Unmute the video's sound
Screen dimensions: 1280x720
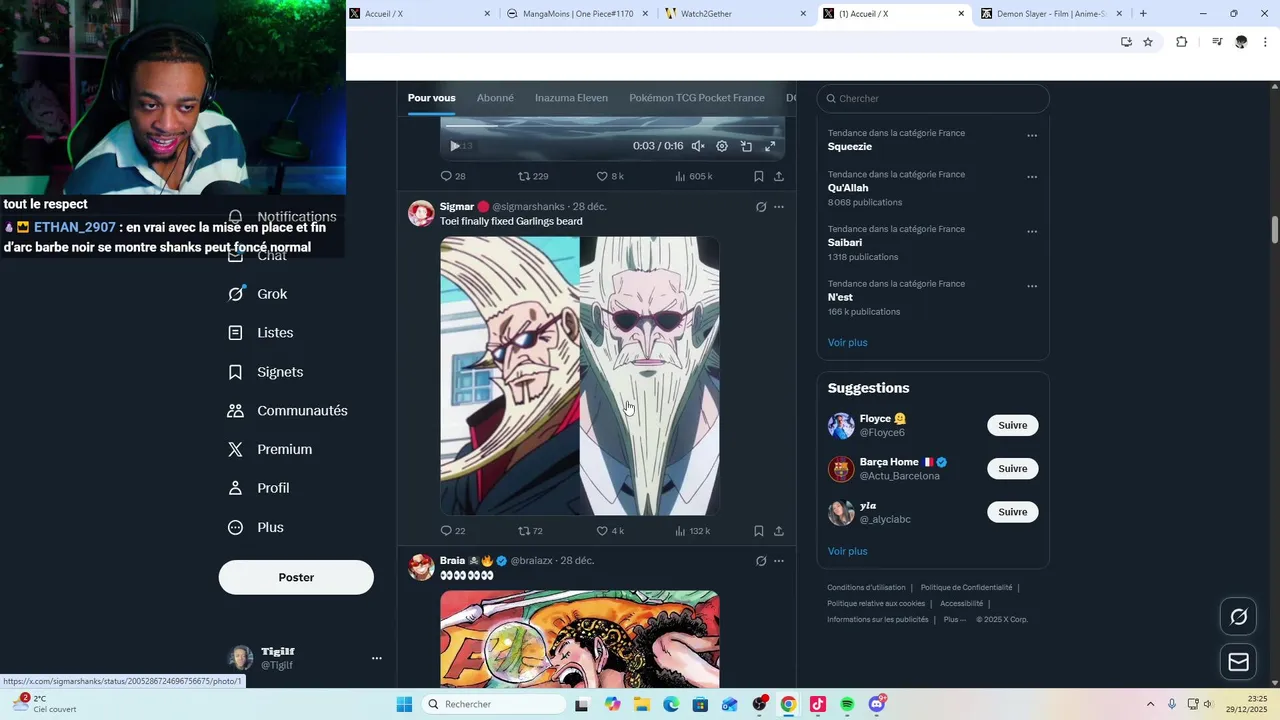698,146
